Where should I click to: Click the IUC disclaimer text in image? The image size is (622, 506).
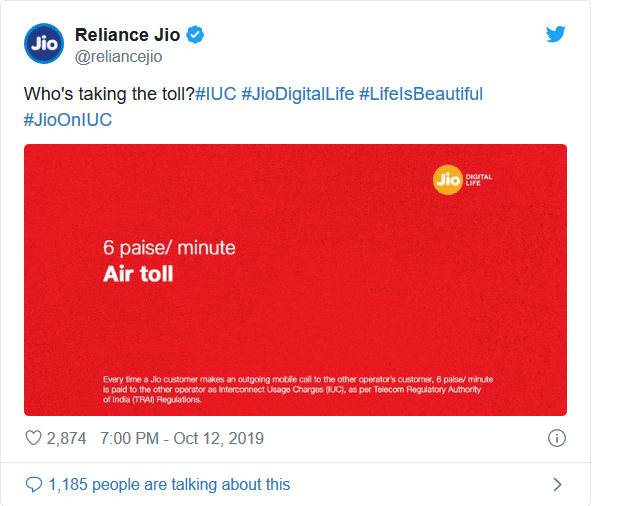pyautogui.click(x=298, y=390)
